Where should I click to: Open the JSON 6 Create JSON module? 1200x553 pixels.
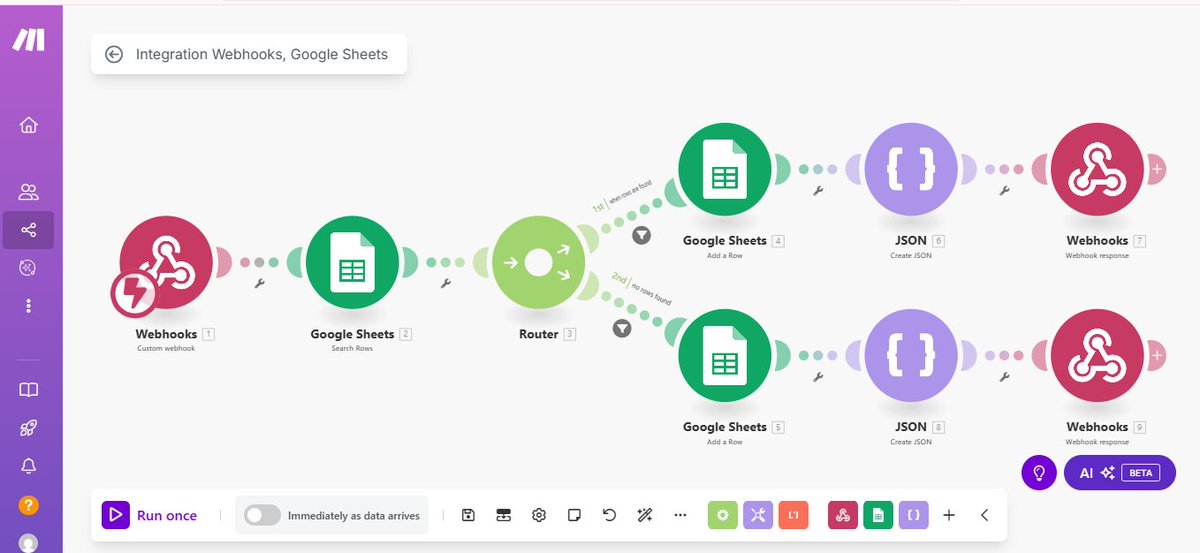point(911,170)
